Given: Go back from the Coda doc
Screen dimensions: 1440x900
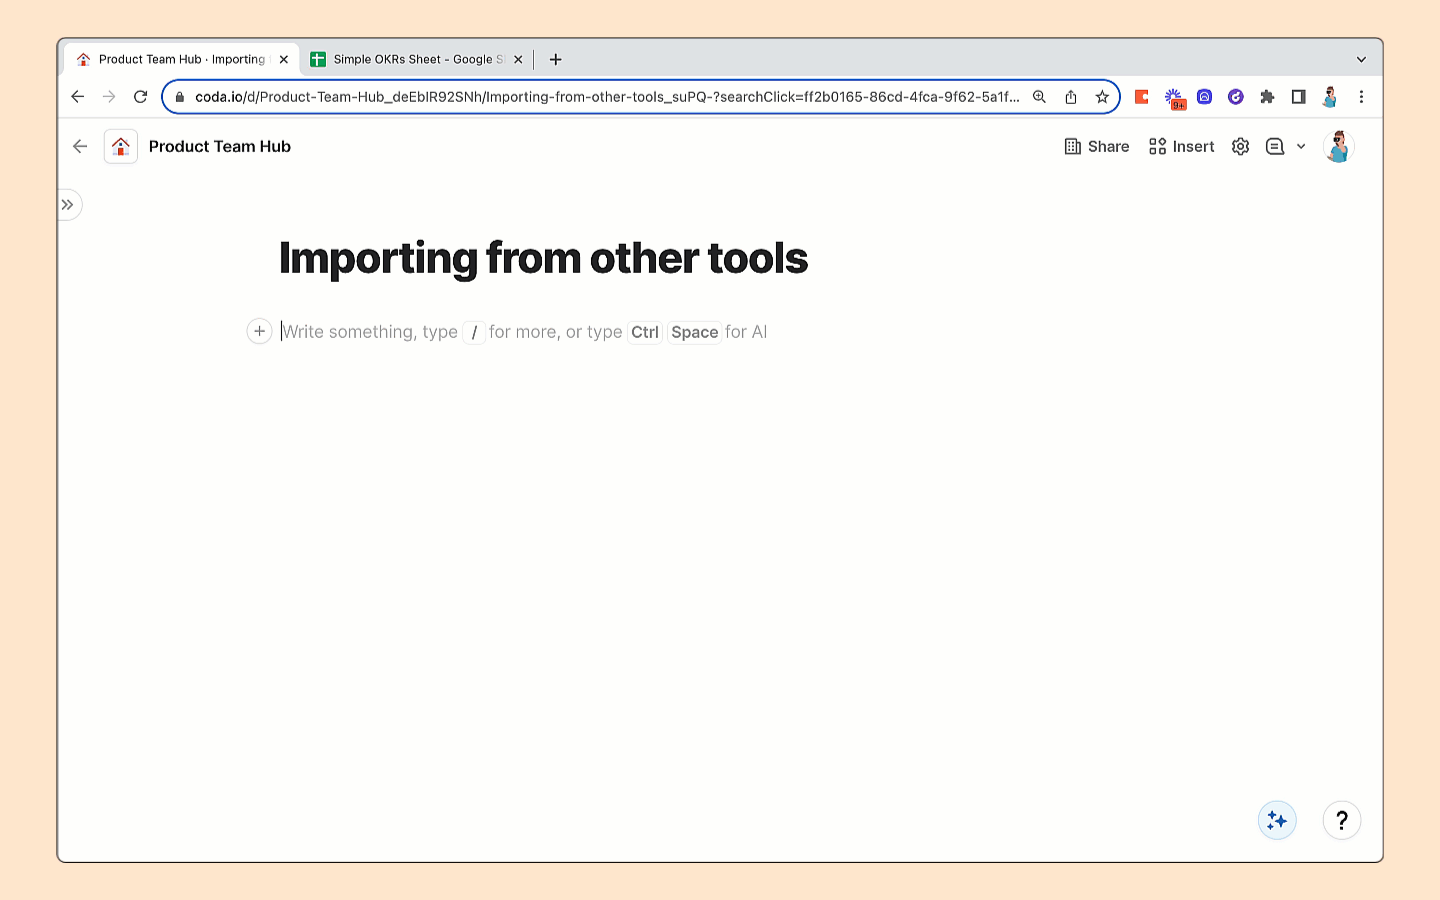Looking at the screenshot, I should pos(80,147).
